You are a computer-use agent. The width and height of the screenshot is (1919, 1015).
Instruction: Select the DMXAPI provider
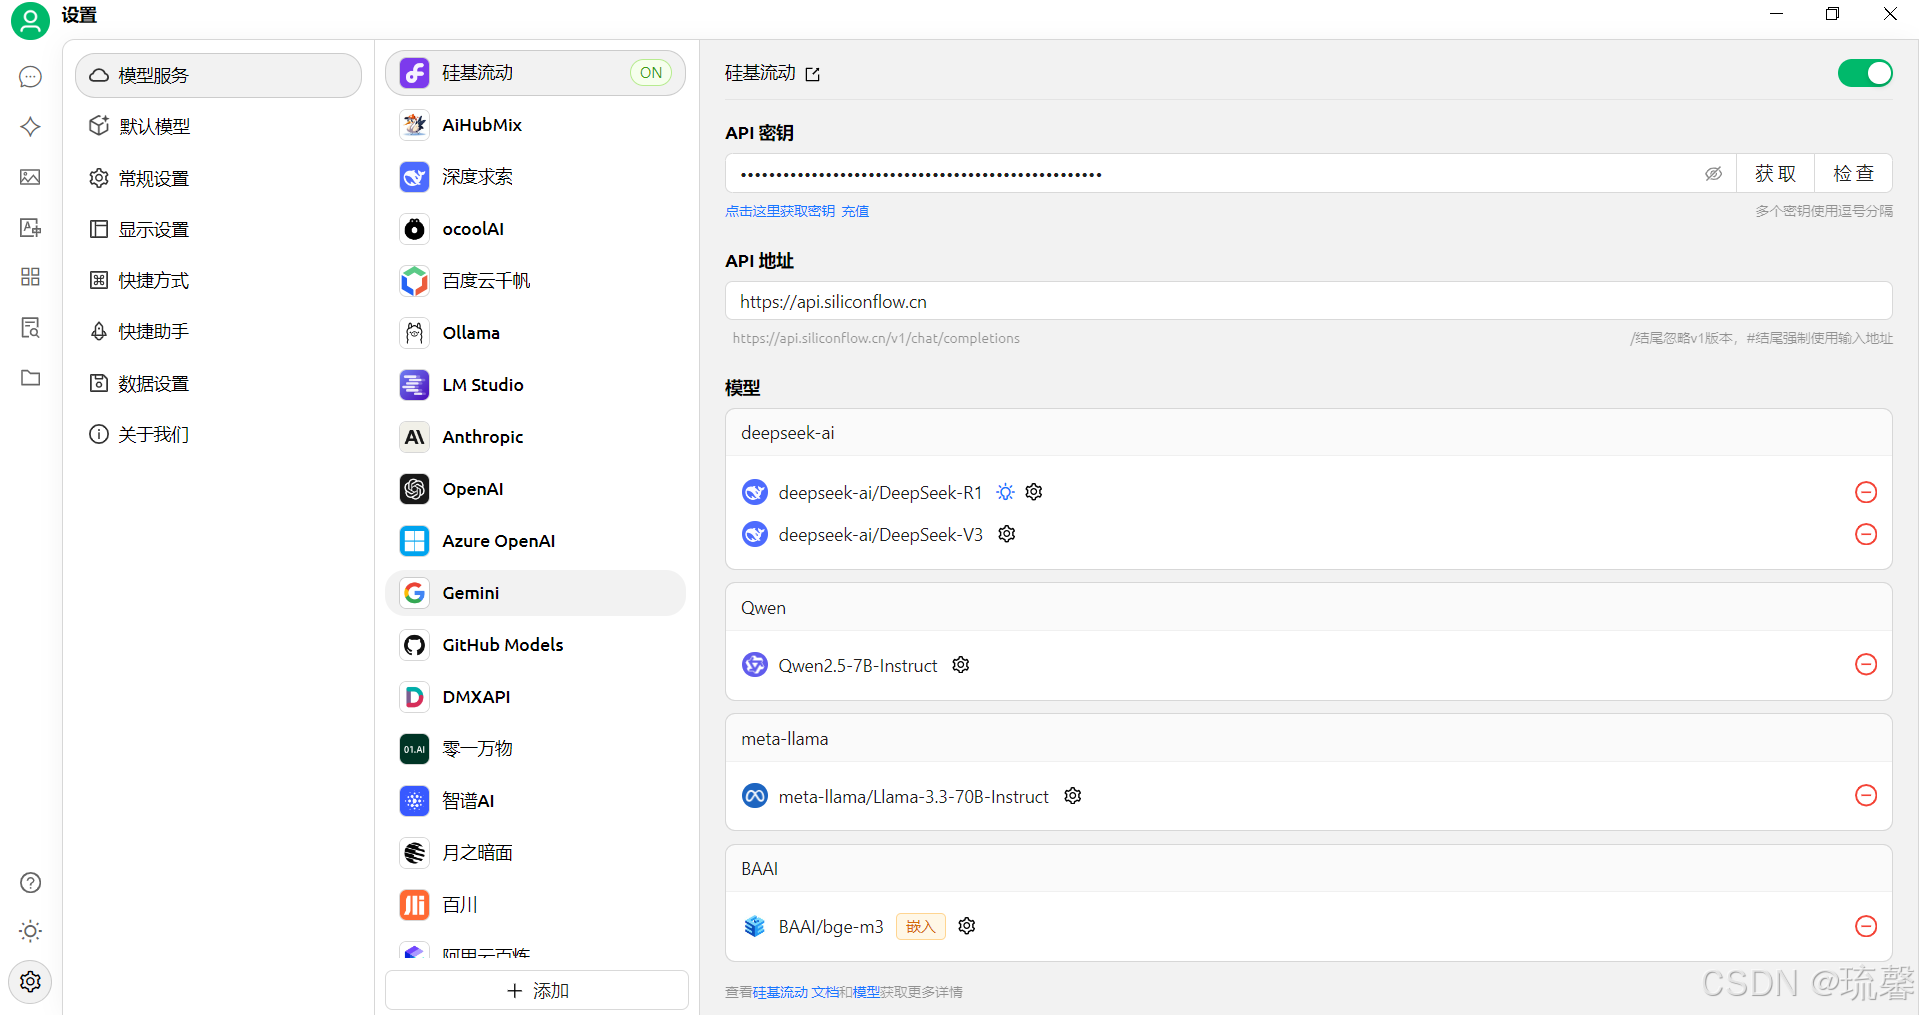pyautogui.click(x=535, y=697)
